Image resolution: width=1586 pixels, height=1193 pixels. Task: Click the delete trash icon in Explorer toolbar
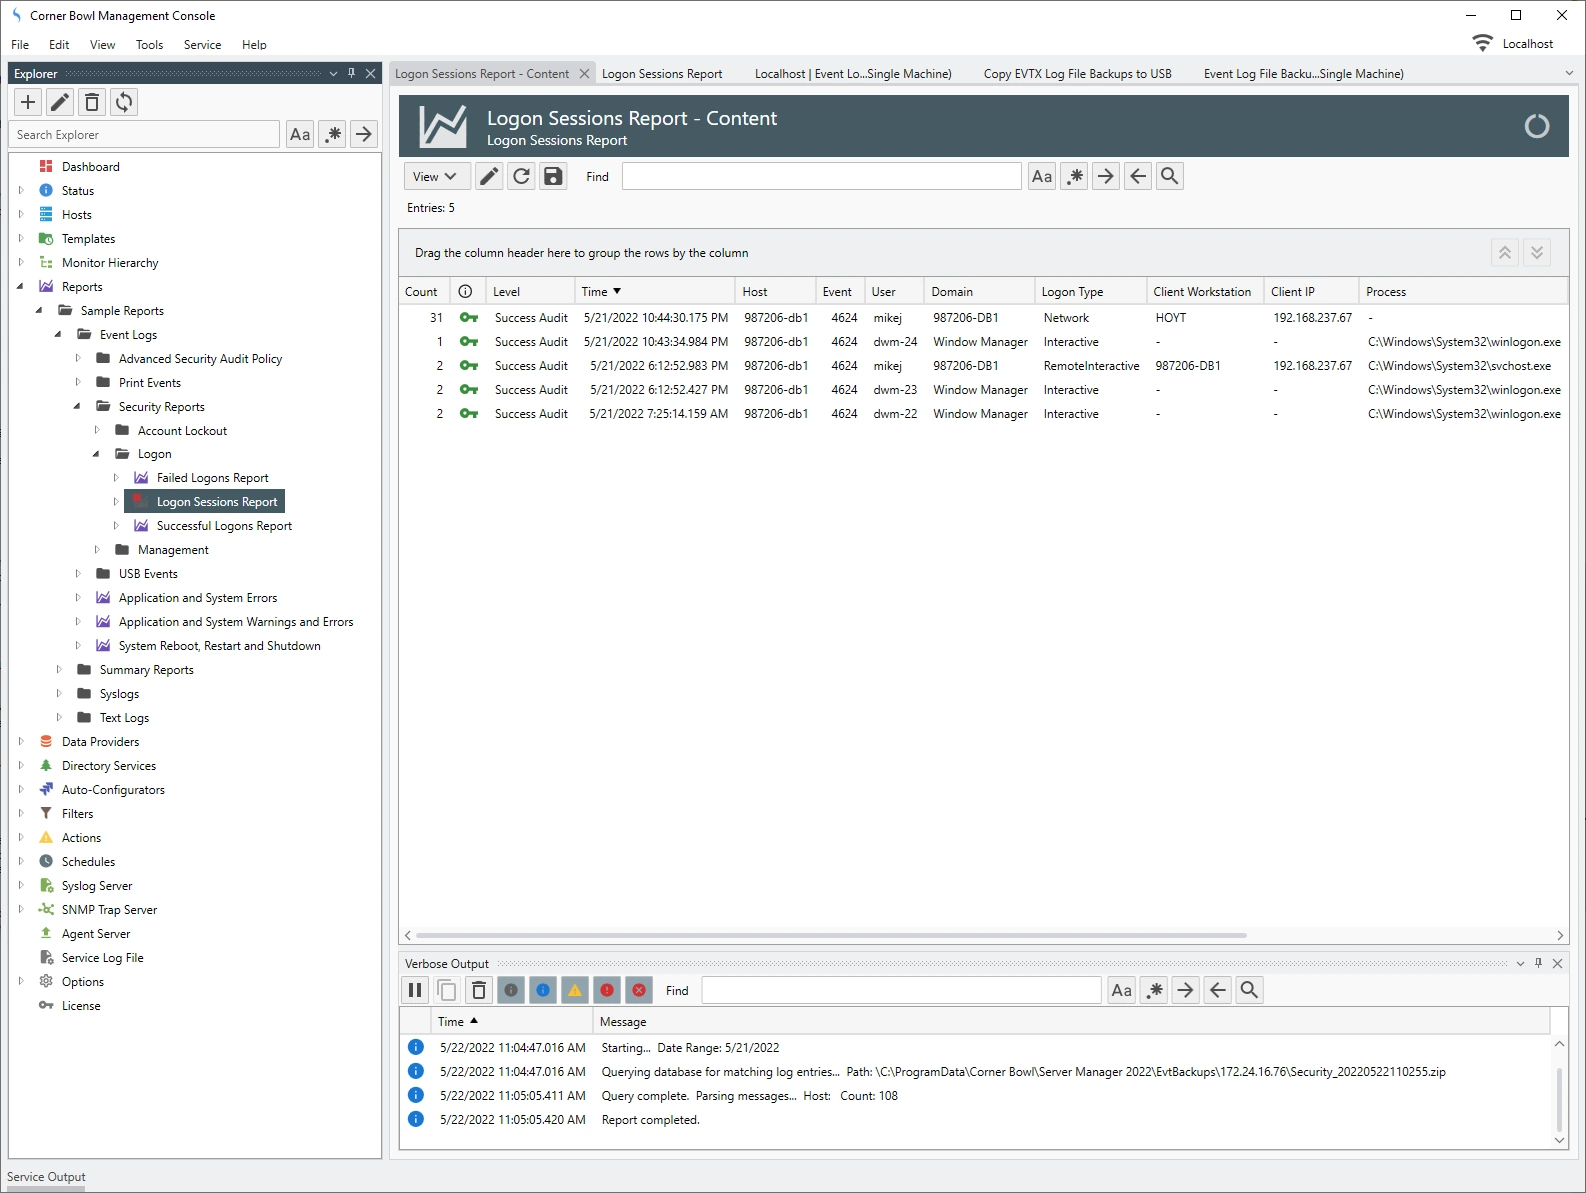point(92,102)
